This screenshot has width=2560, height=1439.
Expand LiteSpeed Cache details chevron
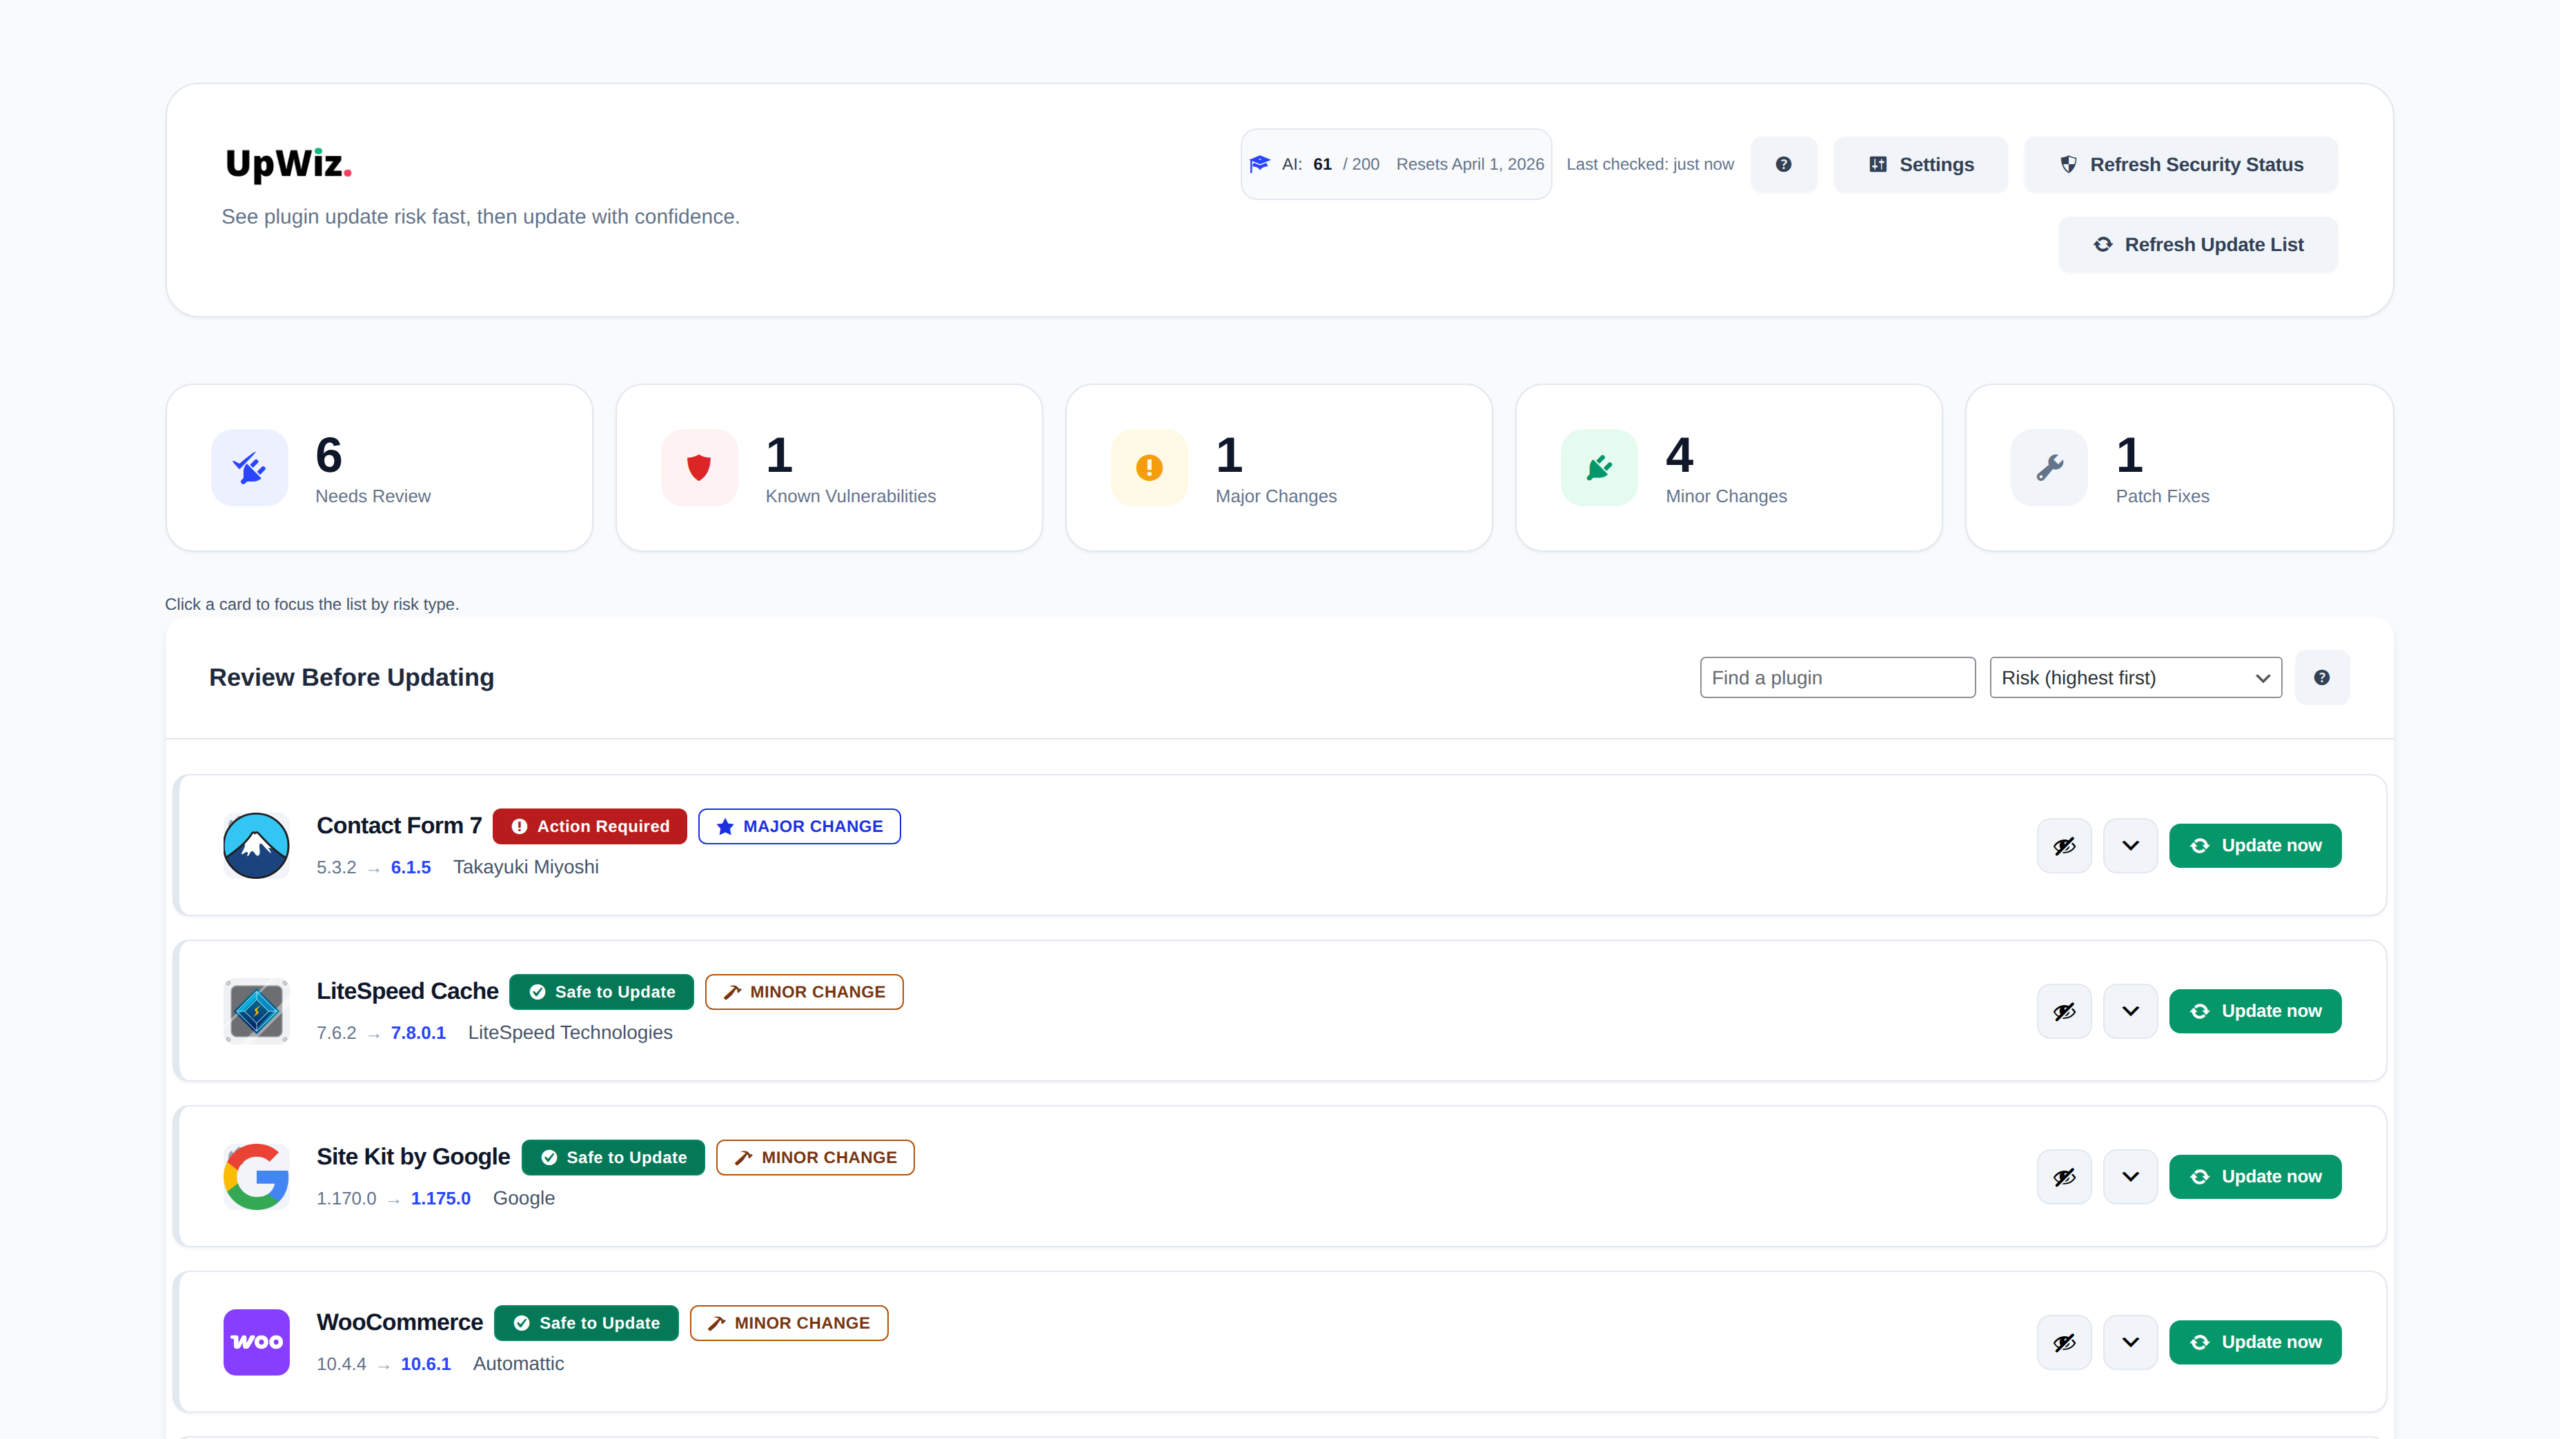coord(2130,1011)
